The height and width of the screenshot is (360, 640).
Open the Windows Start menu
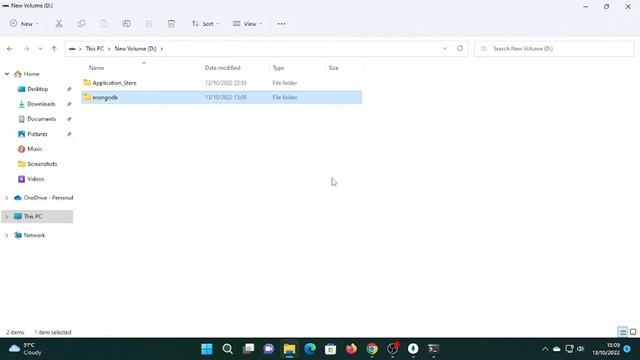click(x=207, y=349)
